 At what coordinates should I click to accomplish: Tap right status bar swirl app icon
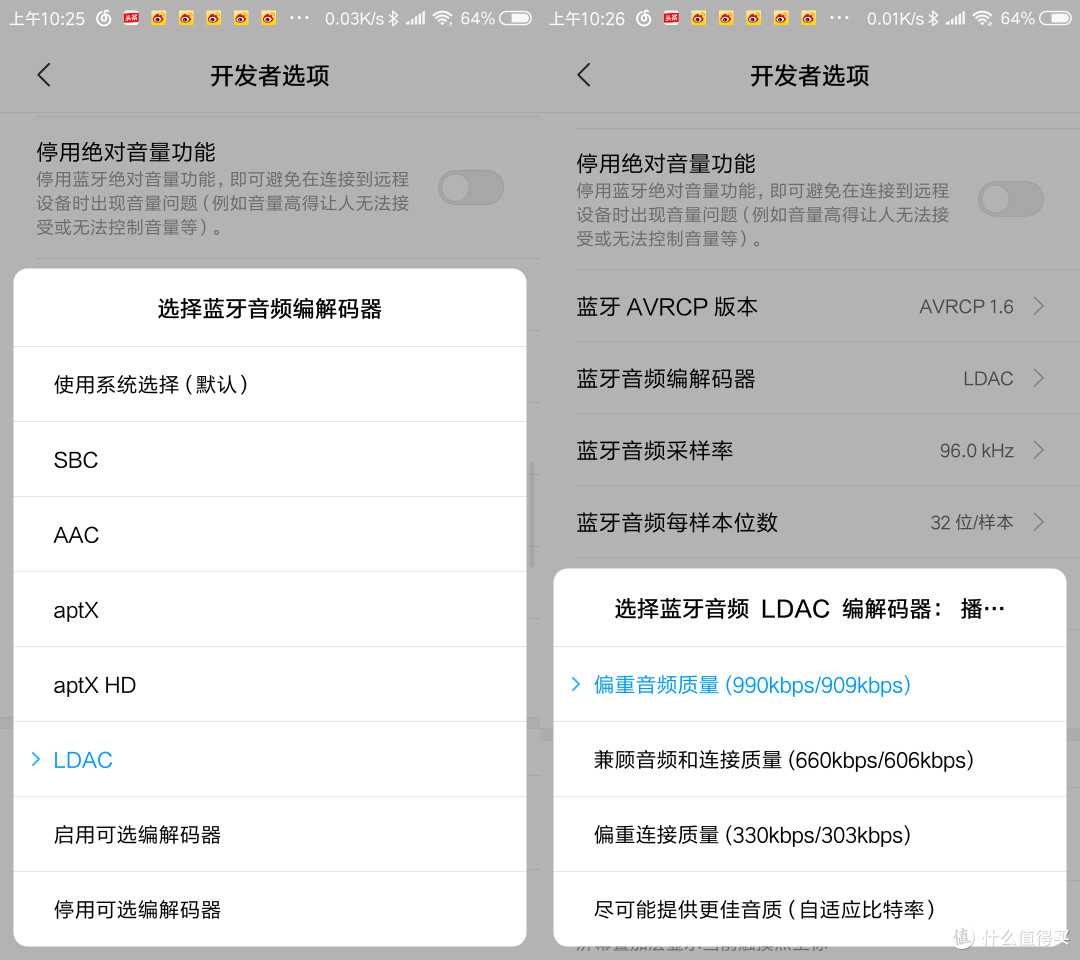click(643, 18)
